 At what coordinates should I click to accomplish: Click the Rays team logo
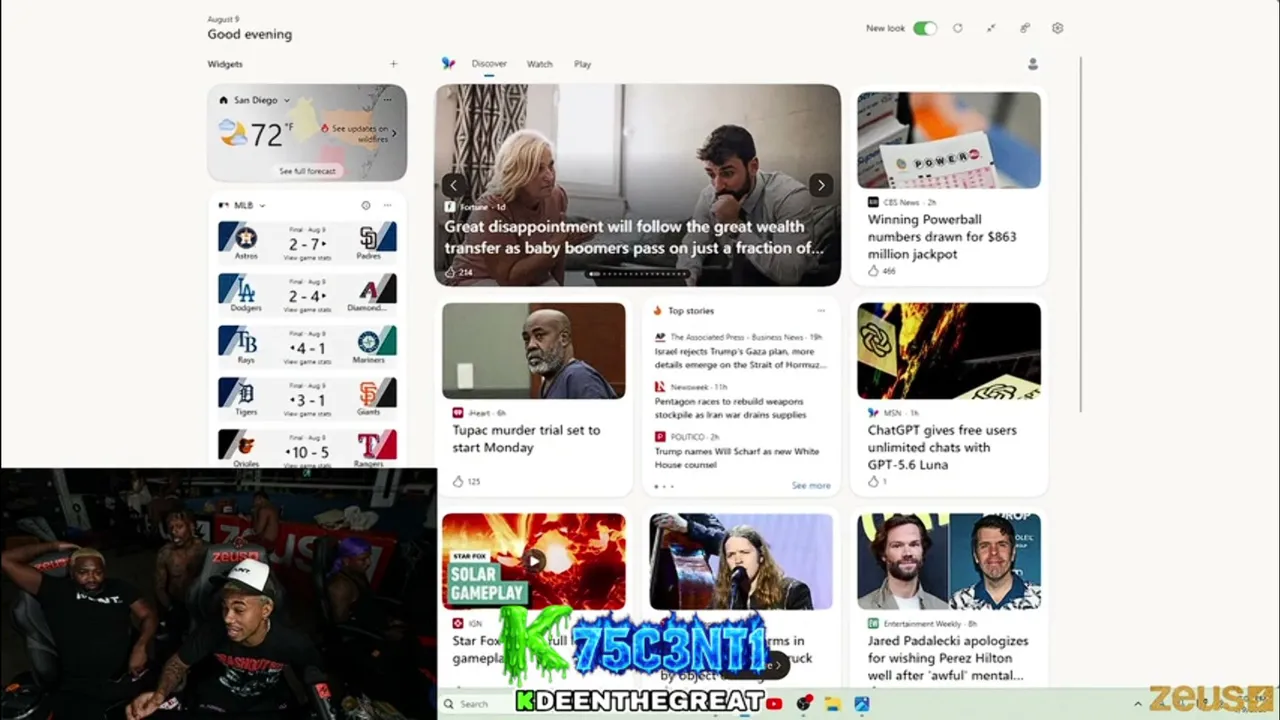[x=246, y=342]
